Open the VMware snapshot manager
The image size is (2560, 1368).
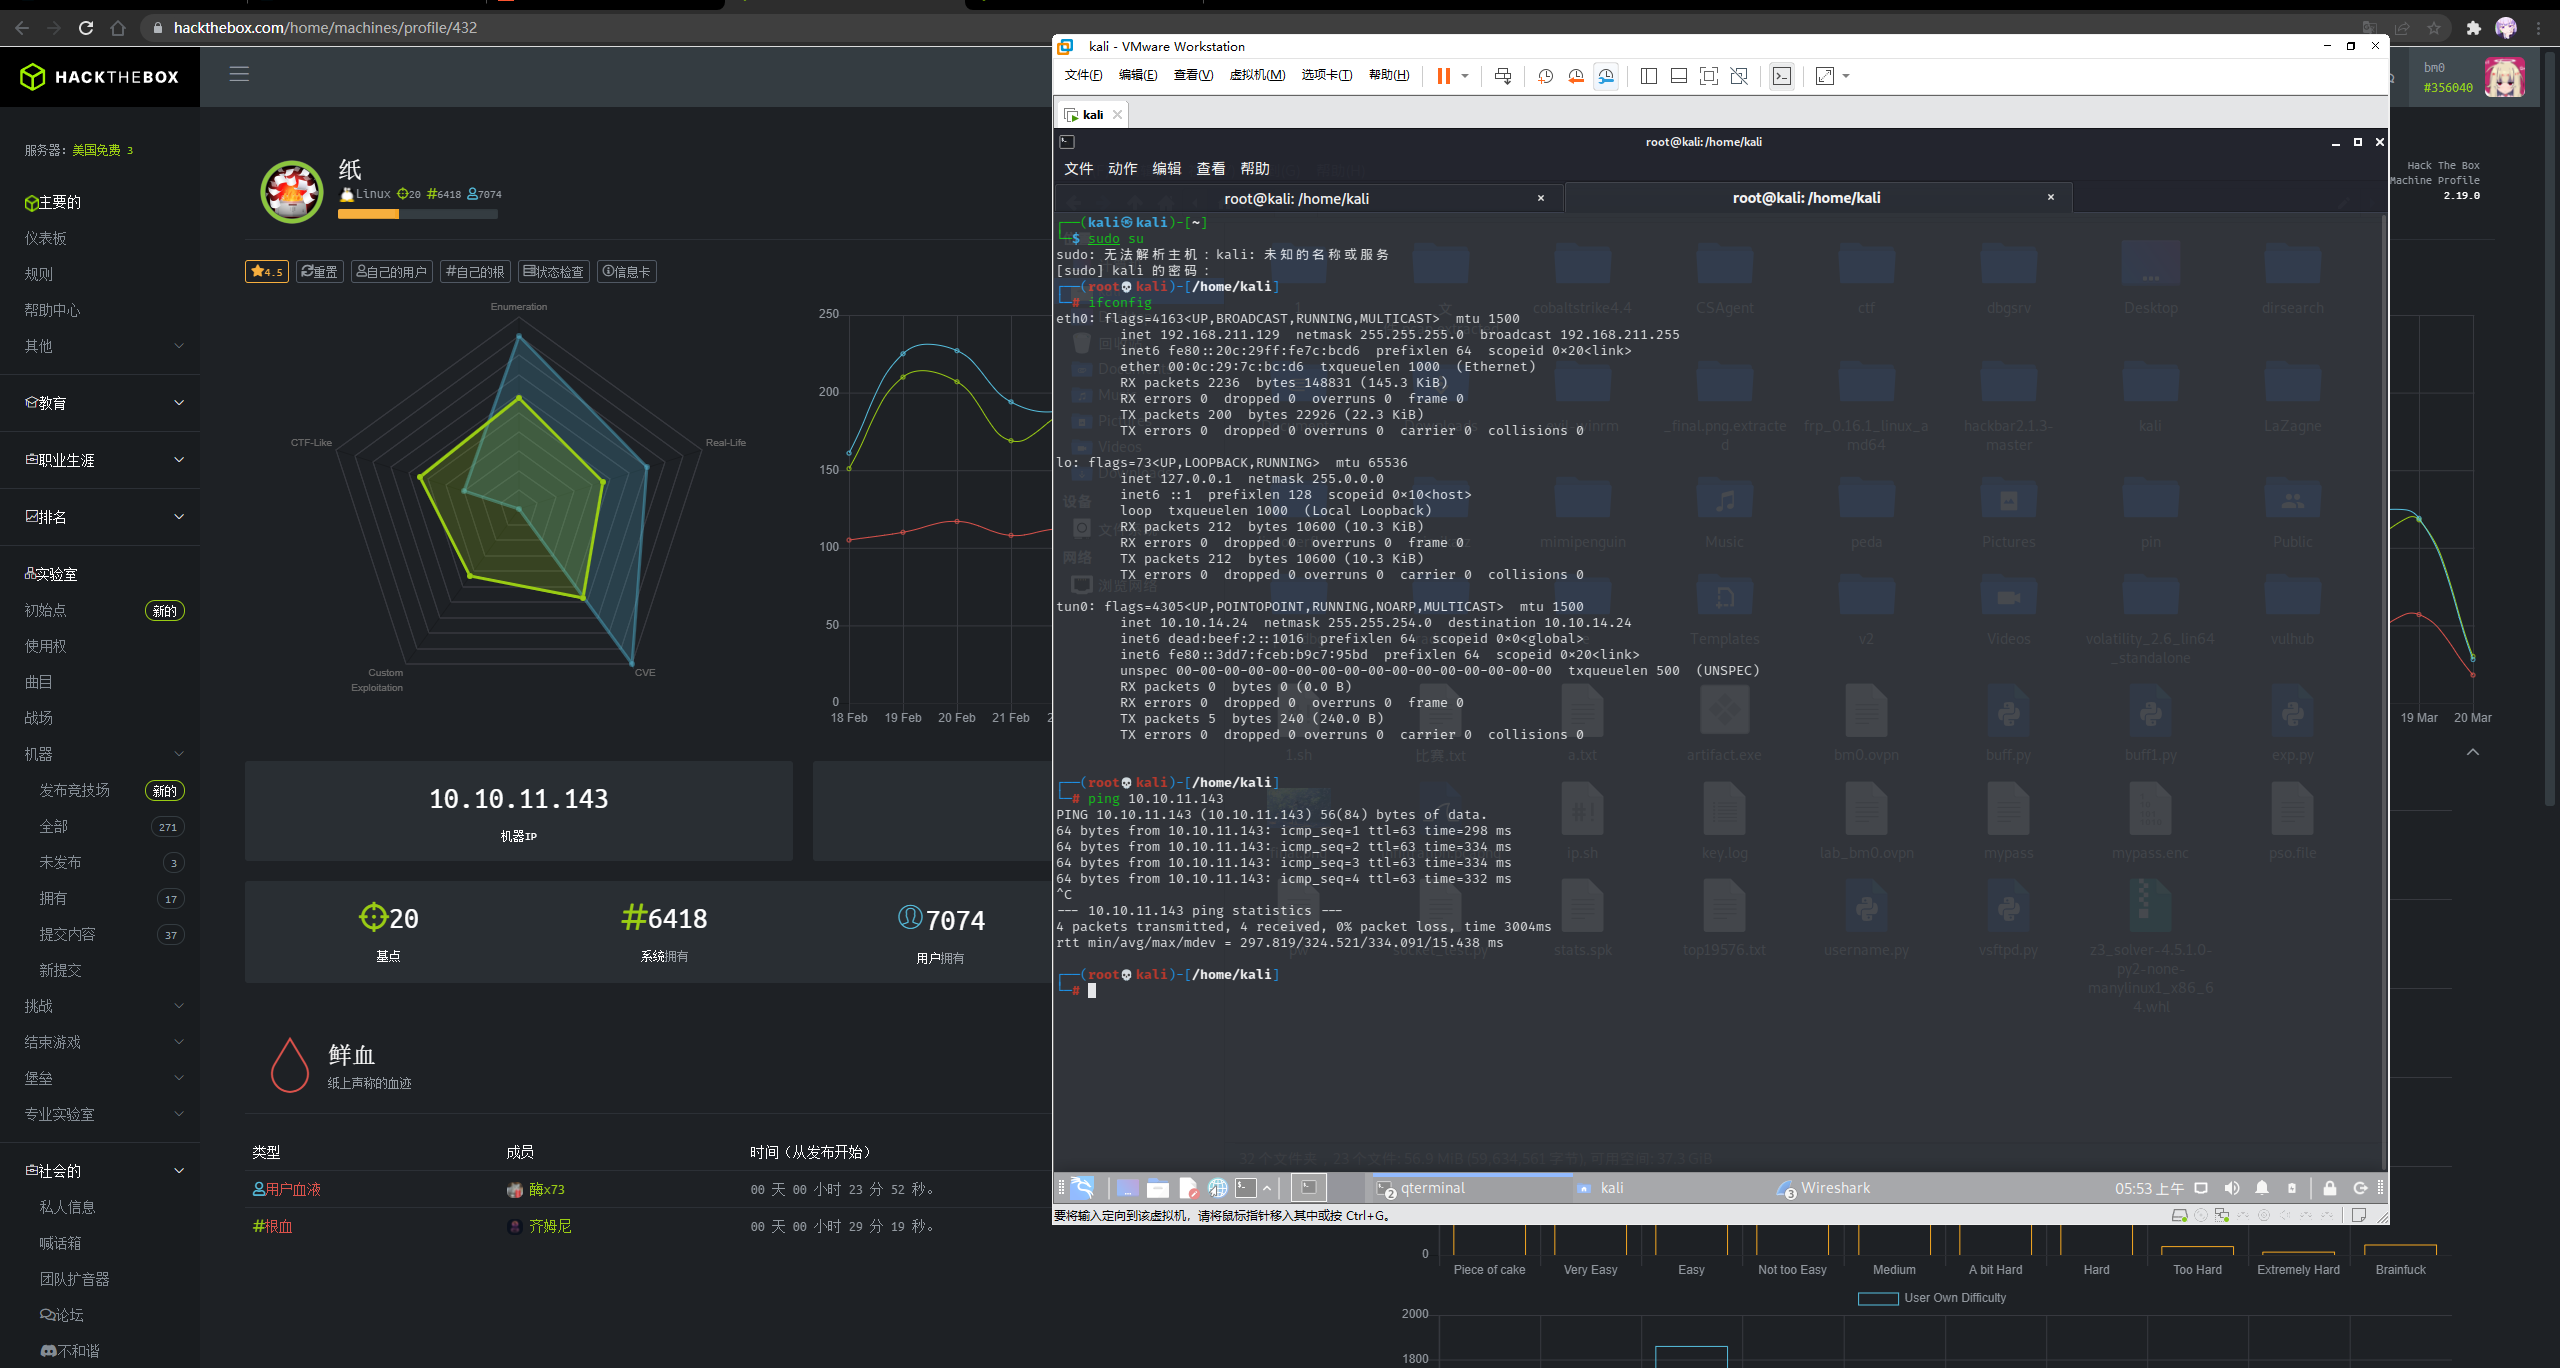click(x=1607, y=76)
